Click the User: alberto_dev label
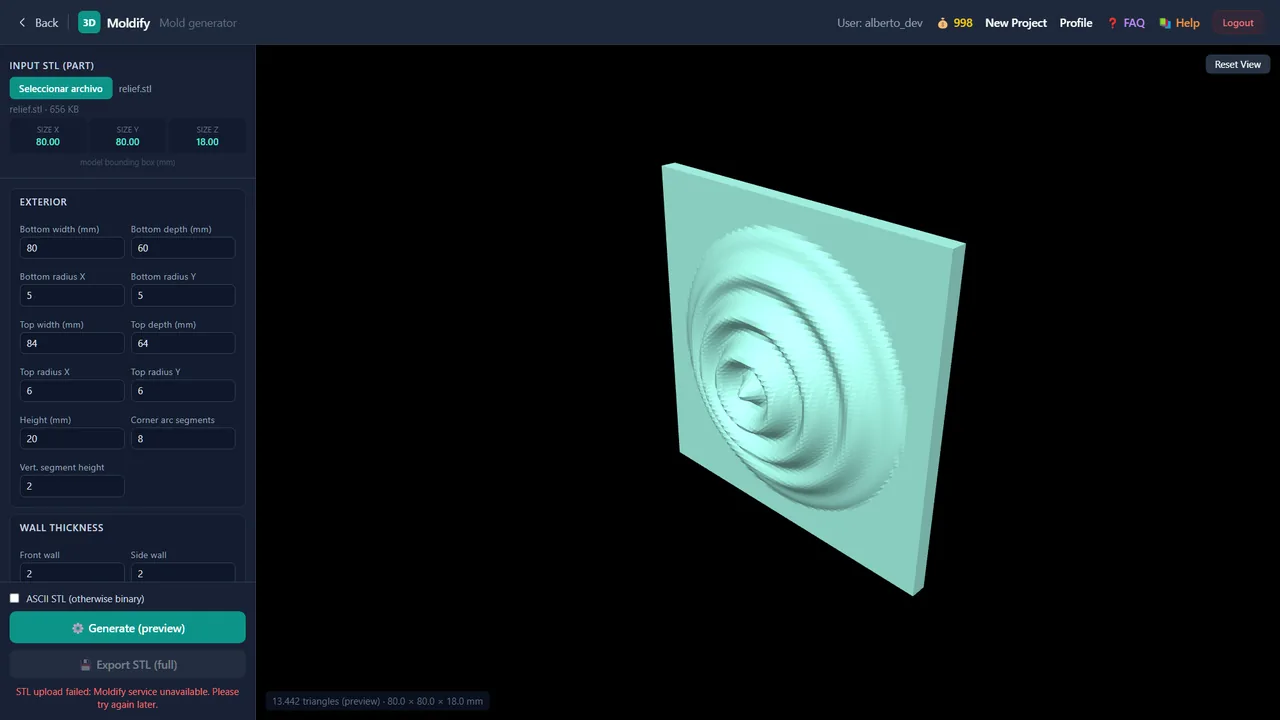1280x720 pixels. (880, 23)
